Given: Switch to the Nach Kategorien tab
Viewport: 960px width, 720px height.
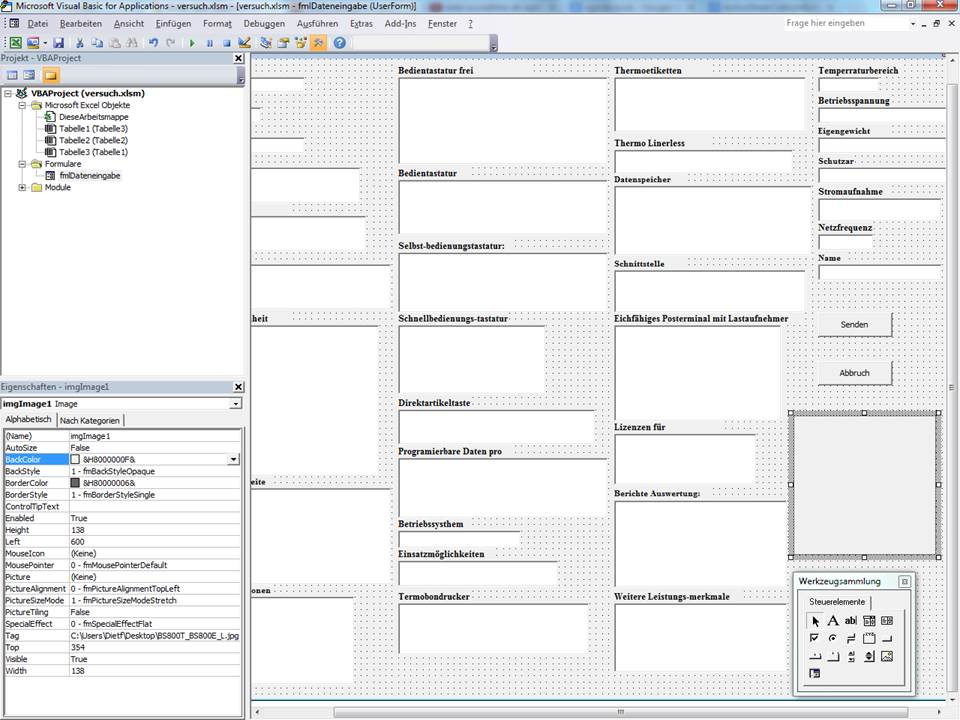Looking at the screenshot, I should pos(90,420).
